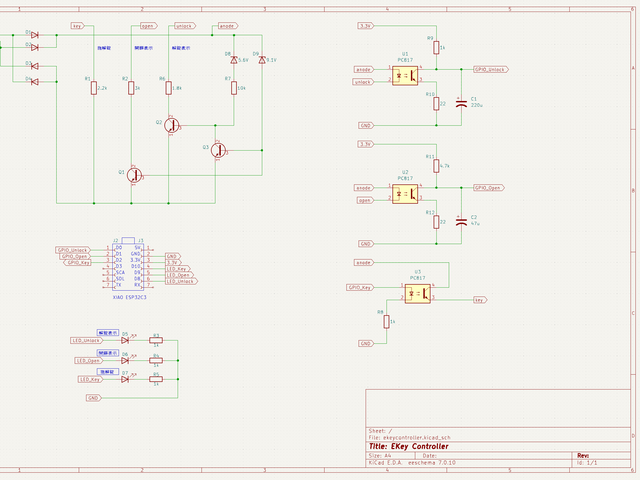The height and width of the screenshot is (480, 640).
Task: Select resistor R11 4.7k
Action: (x=436, y=165)
